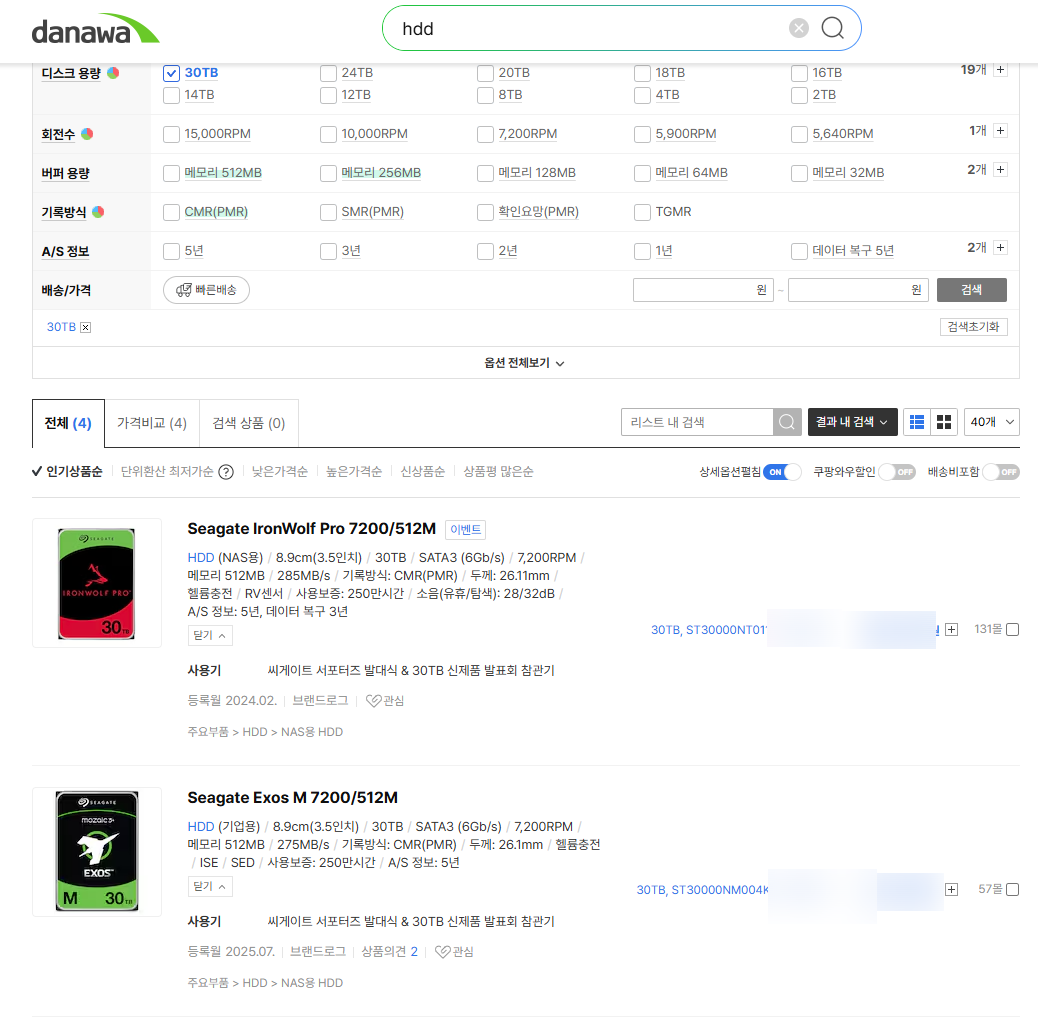Tick compare checkbox for Exos M 57몰
The image size is (1038, 1031).
pos(1012,889)
